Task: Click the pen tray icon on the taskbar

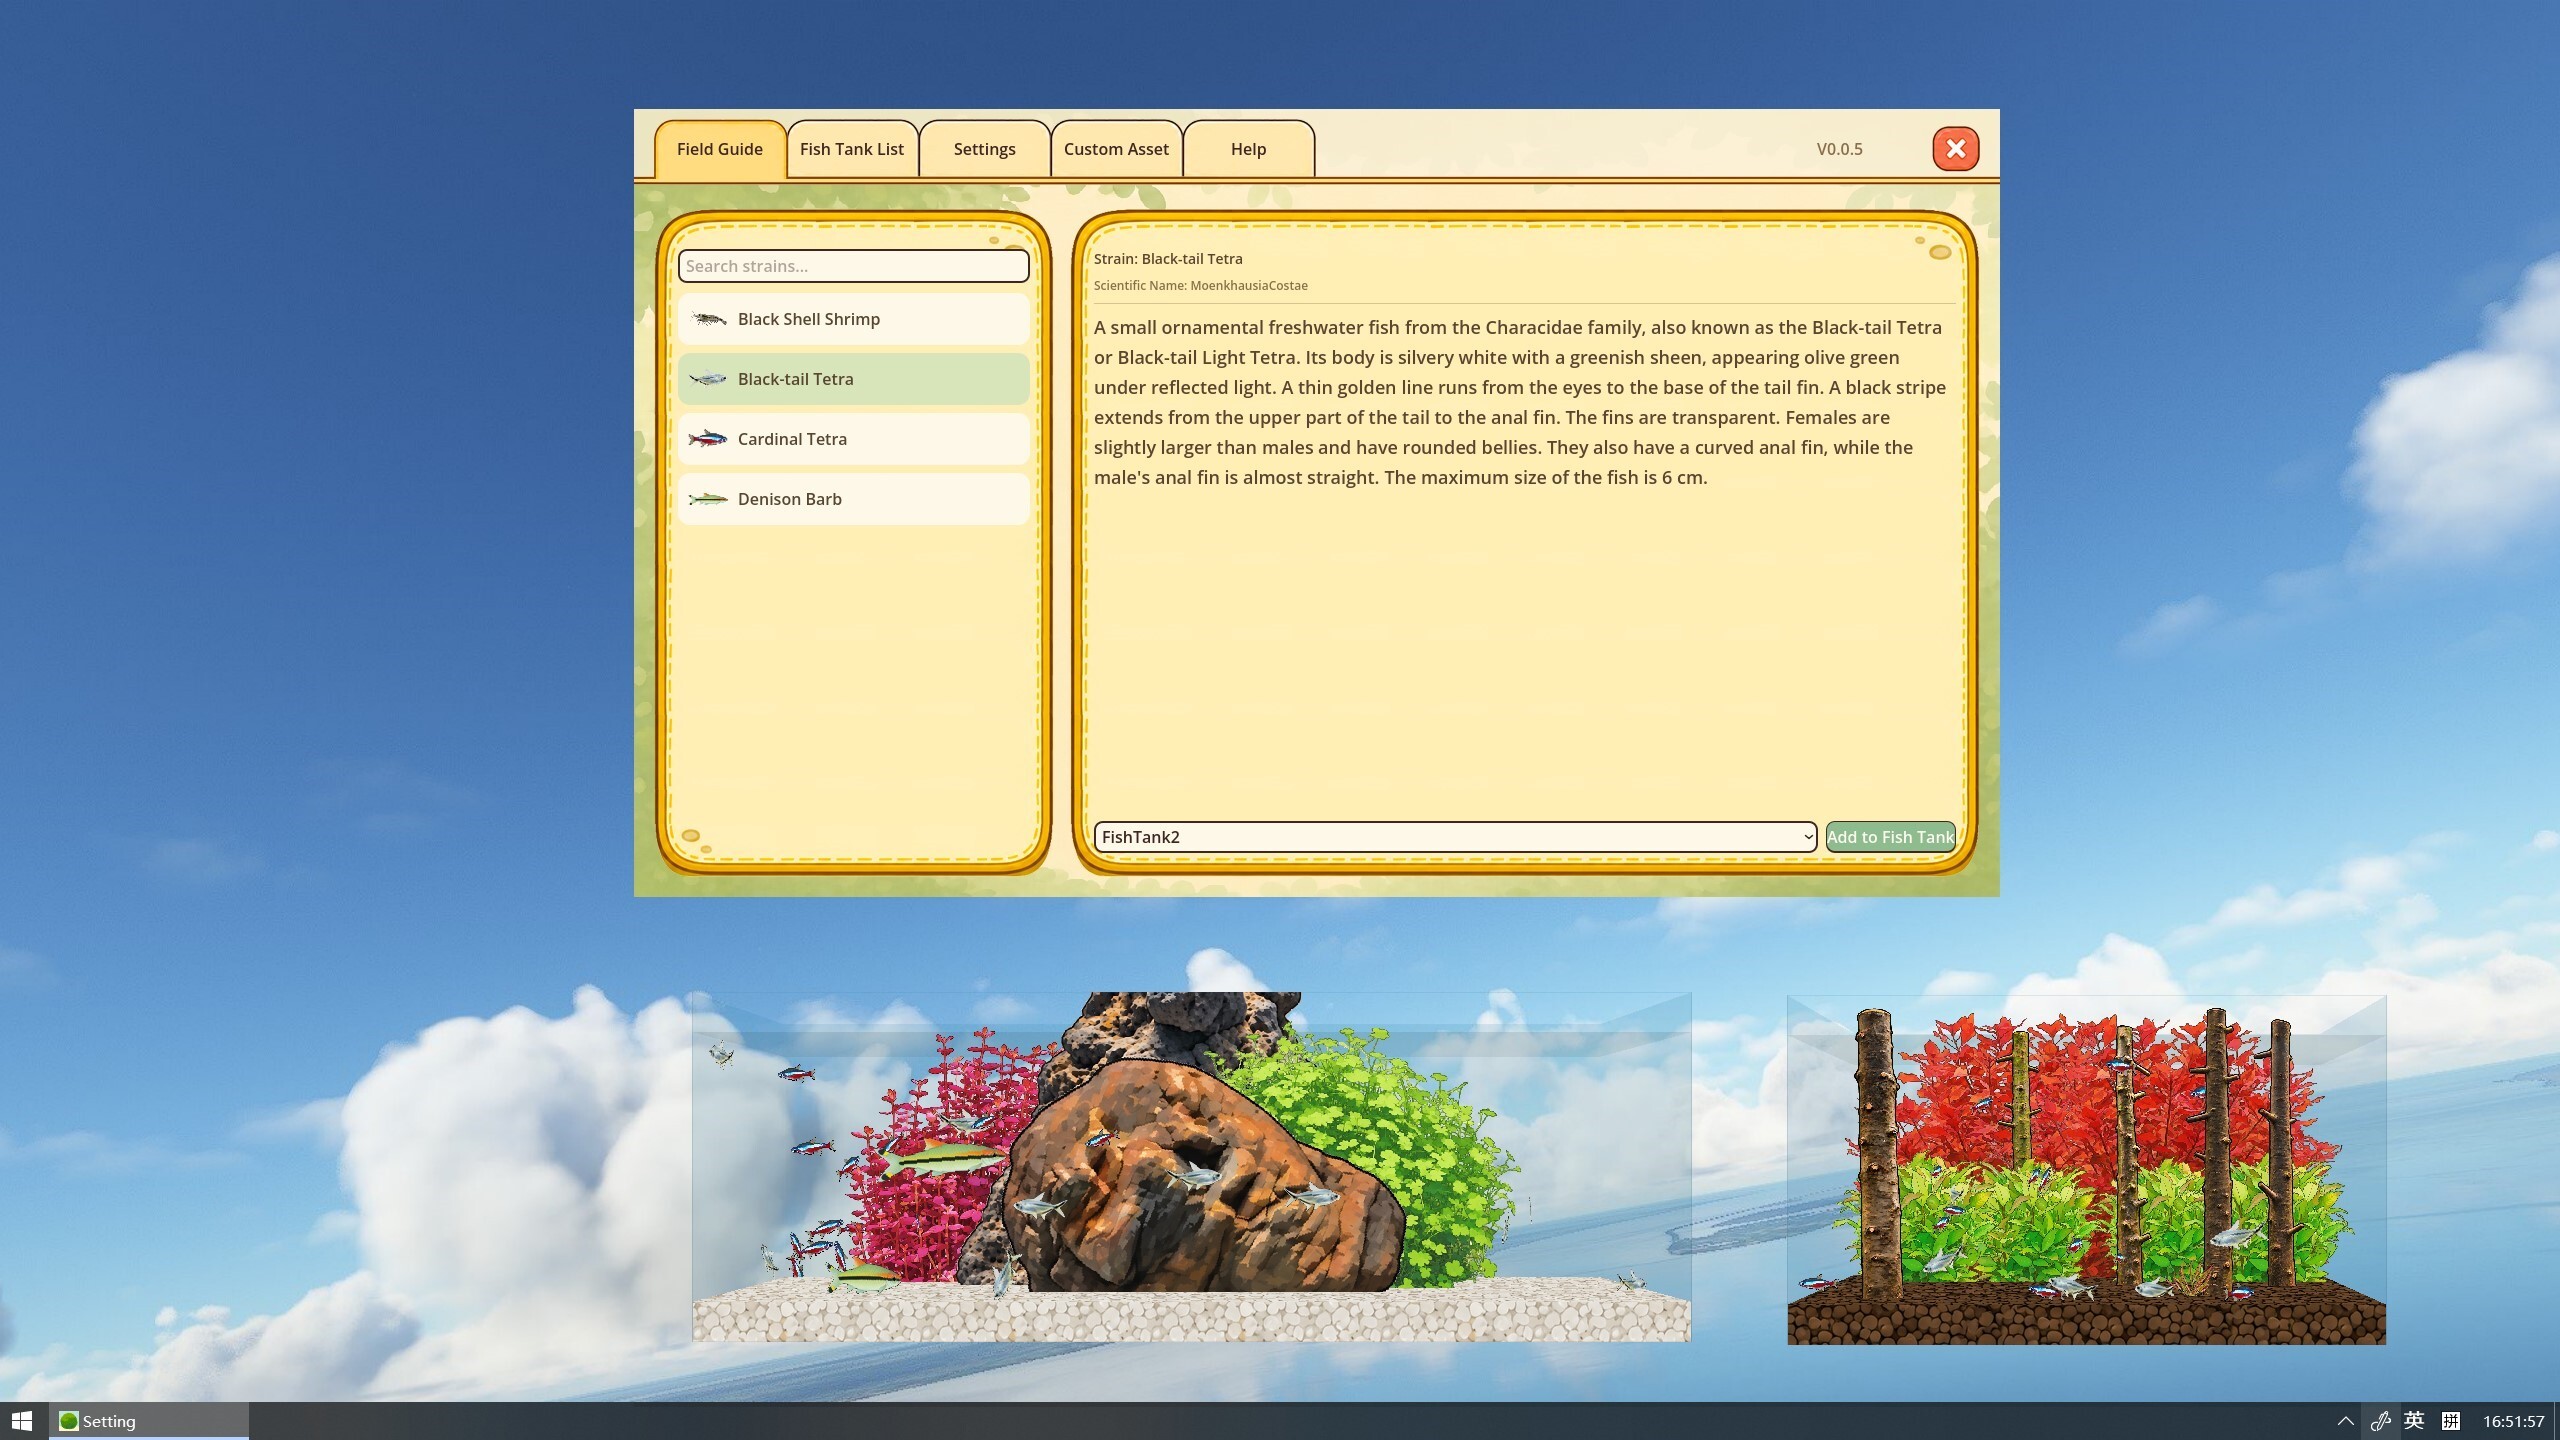Action: [2380, 1421]
